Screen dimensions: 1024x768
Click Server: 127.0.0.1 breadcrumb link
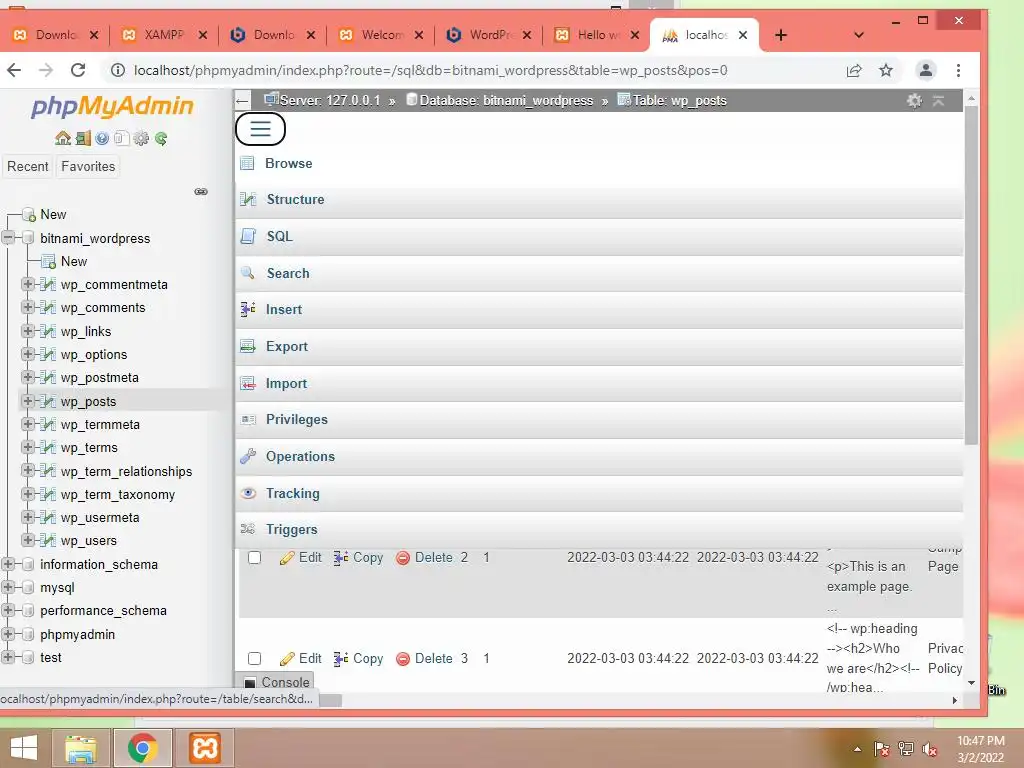(329, 101)
